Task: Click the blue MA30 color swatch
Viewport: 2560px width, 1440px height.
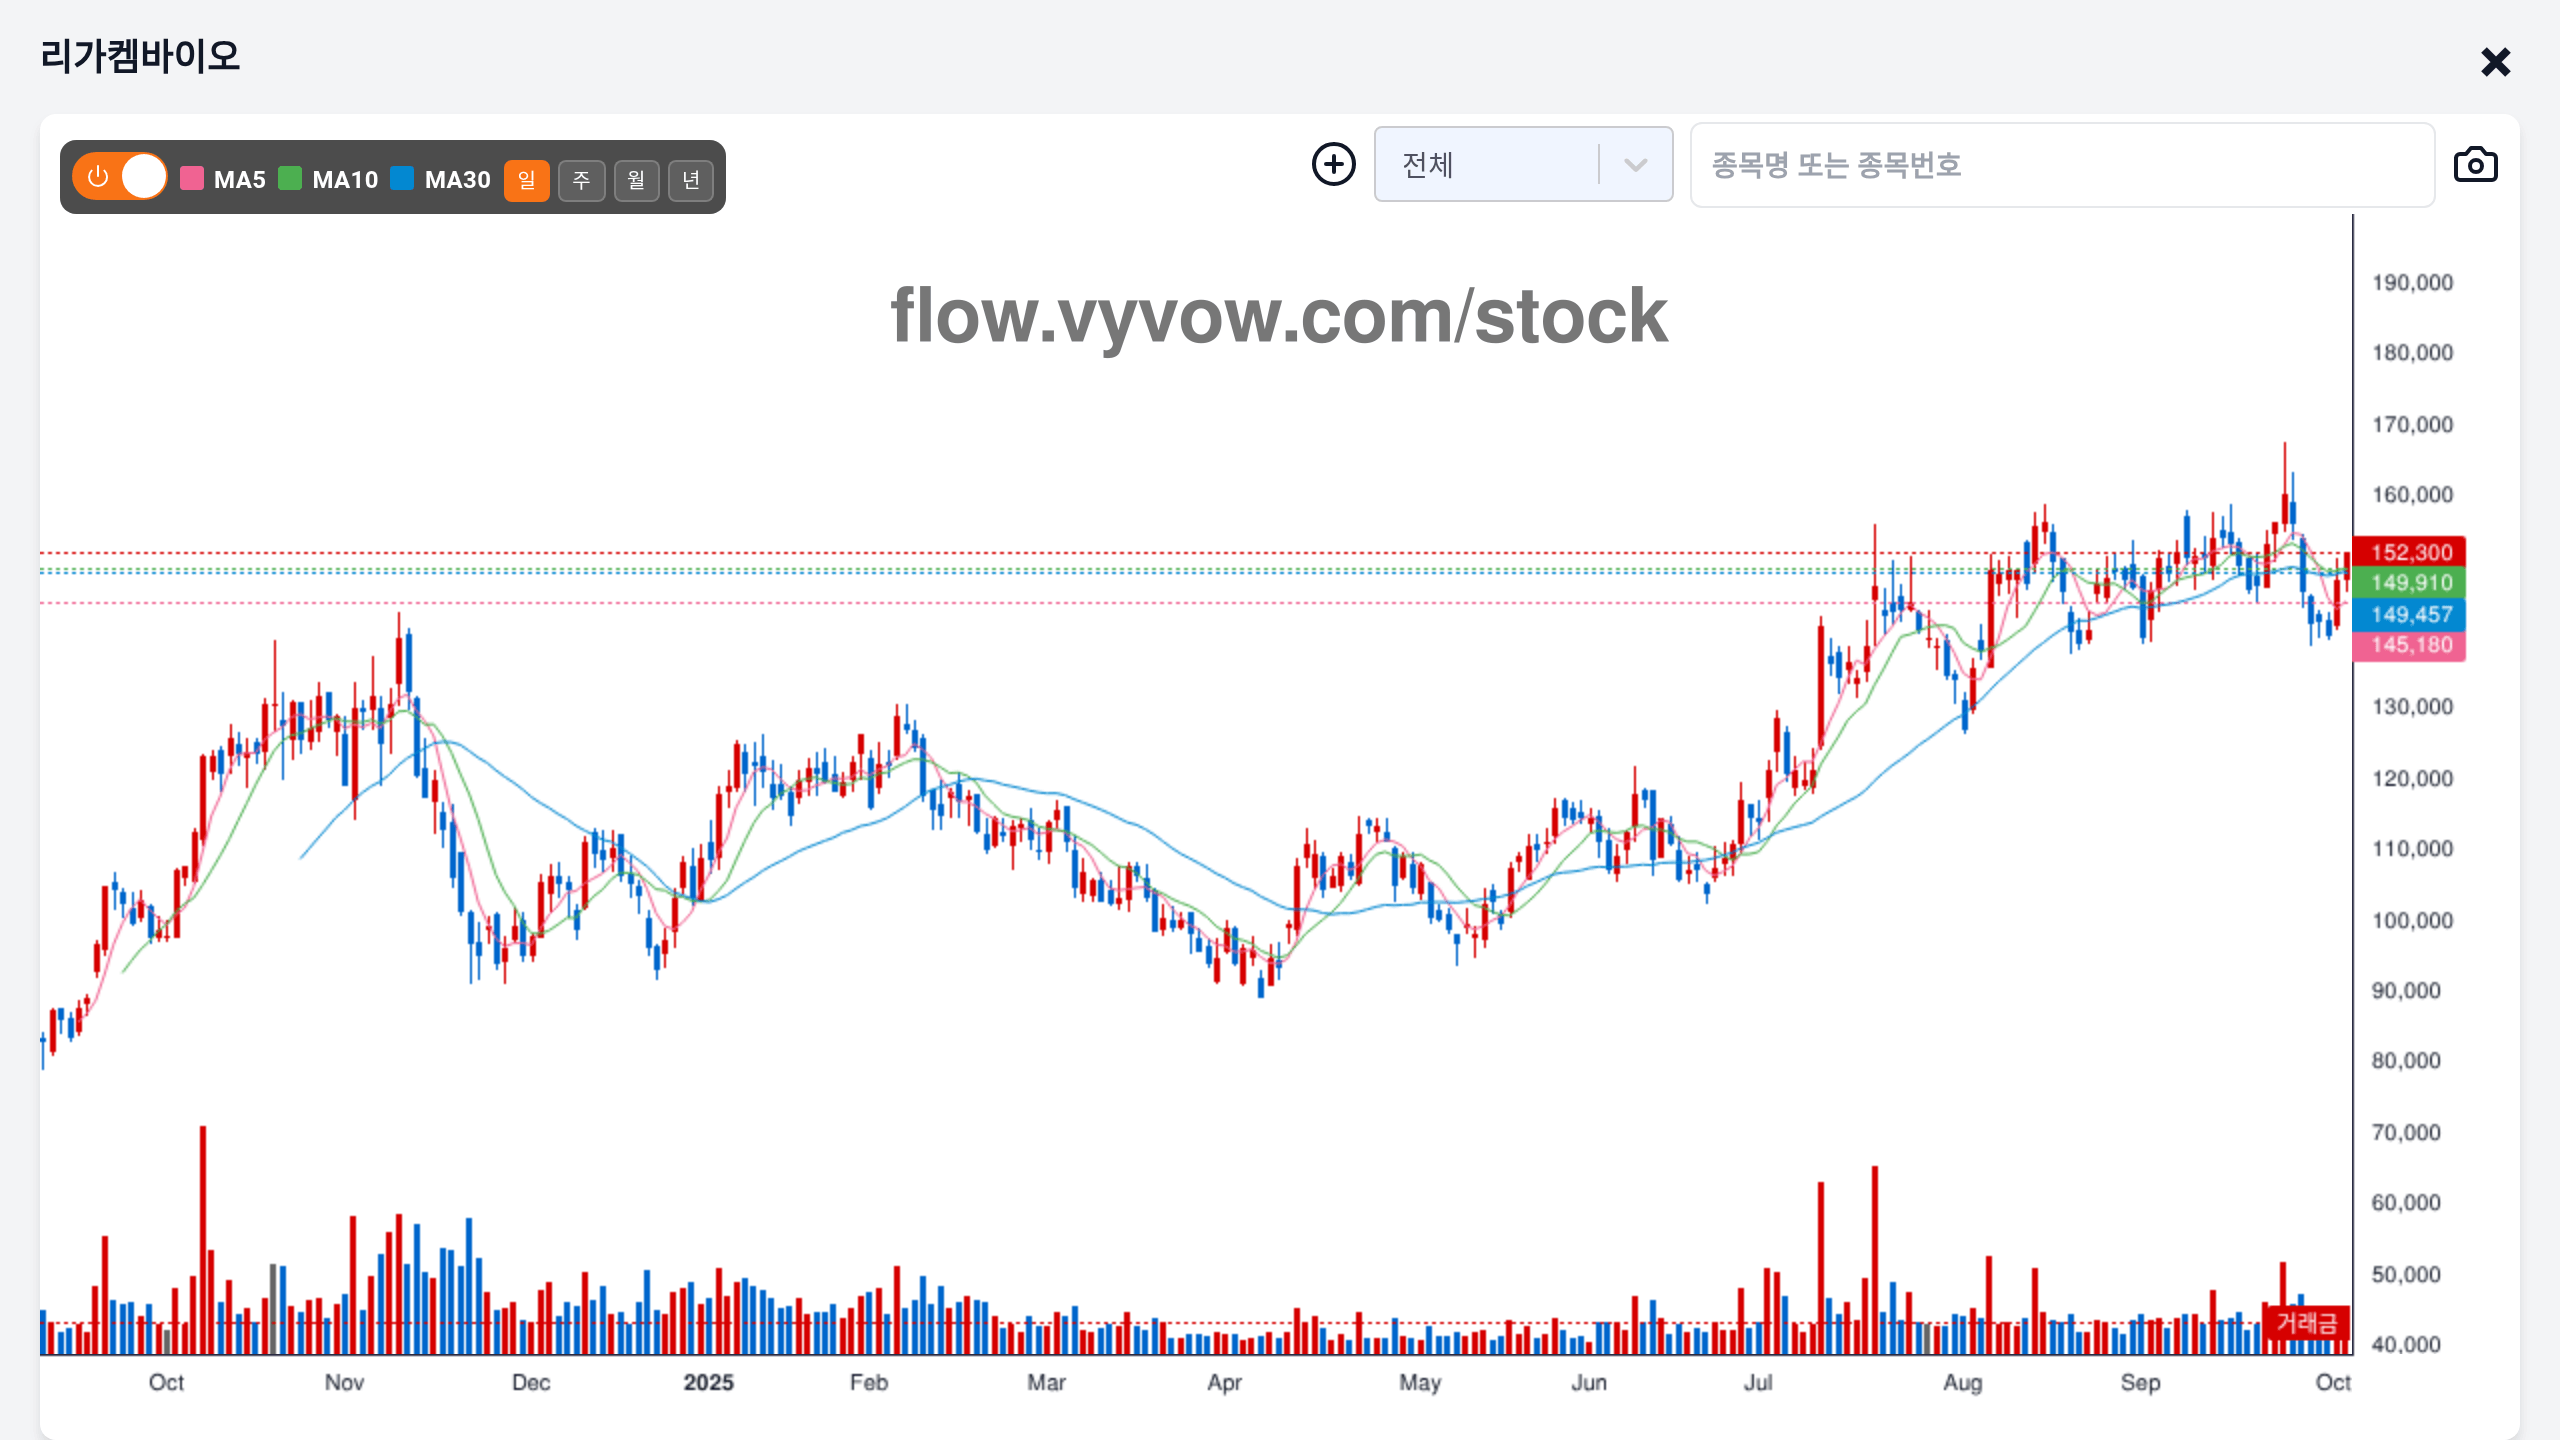Action: click(402, 179)
